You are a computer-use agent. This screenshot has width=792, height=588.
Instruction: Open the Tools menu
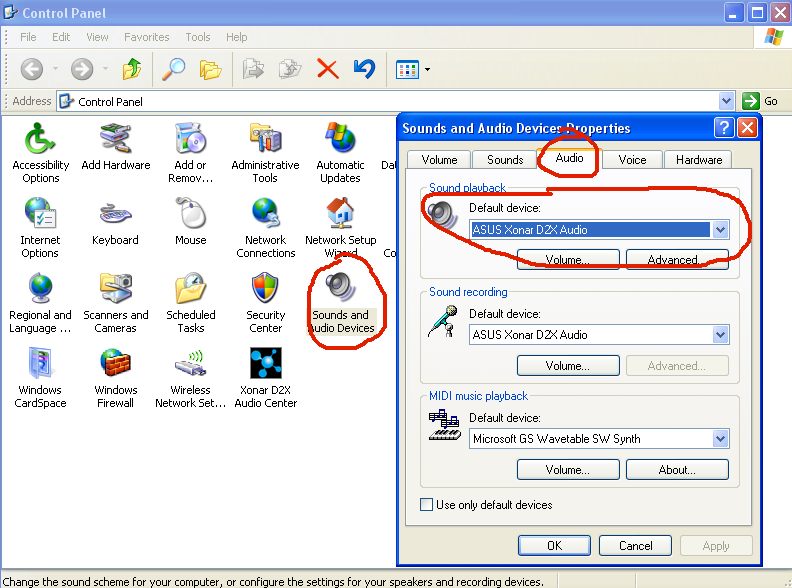tap(197, 37)
